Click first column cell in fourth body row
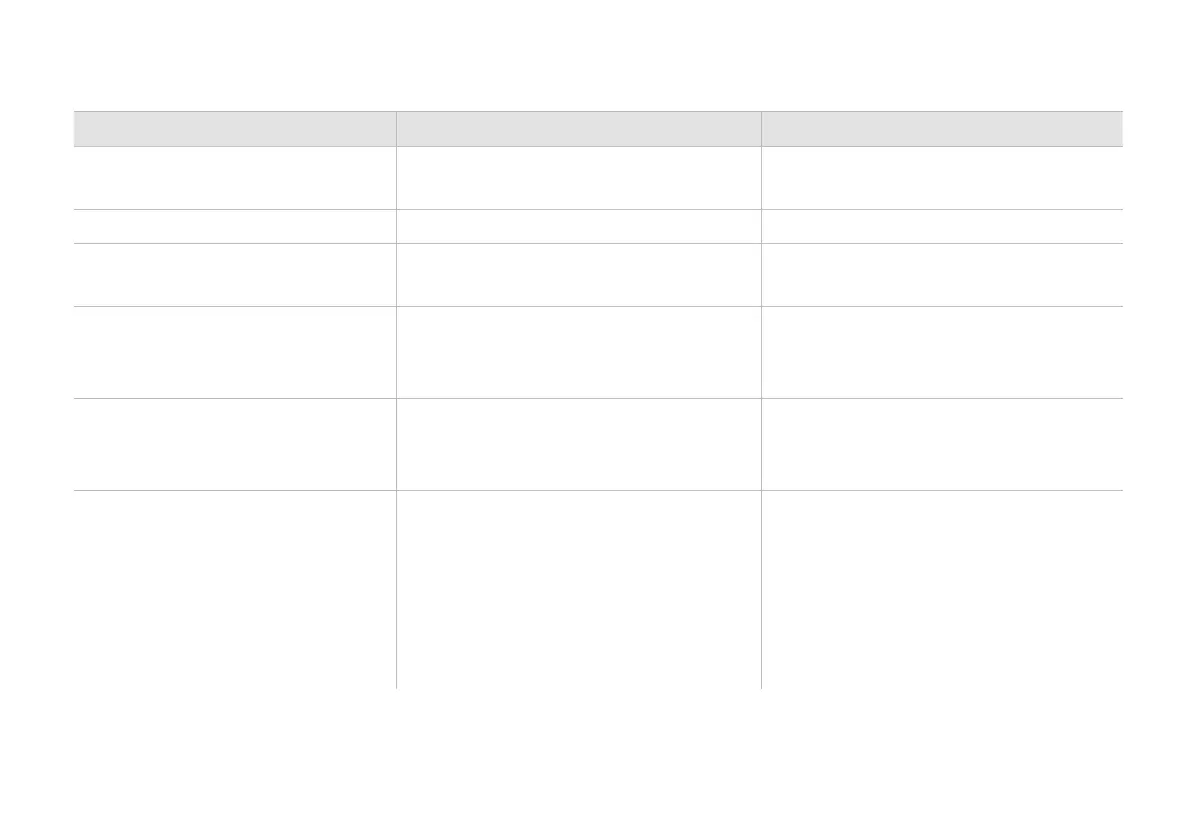This screenshot has width=1191, height=839. click(x=234, y=352)
